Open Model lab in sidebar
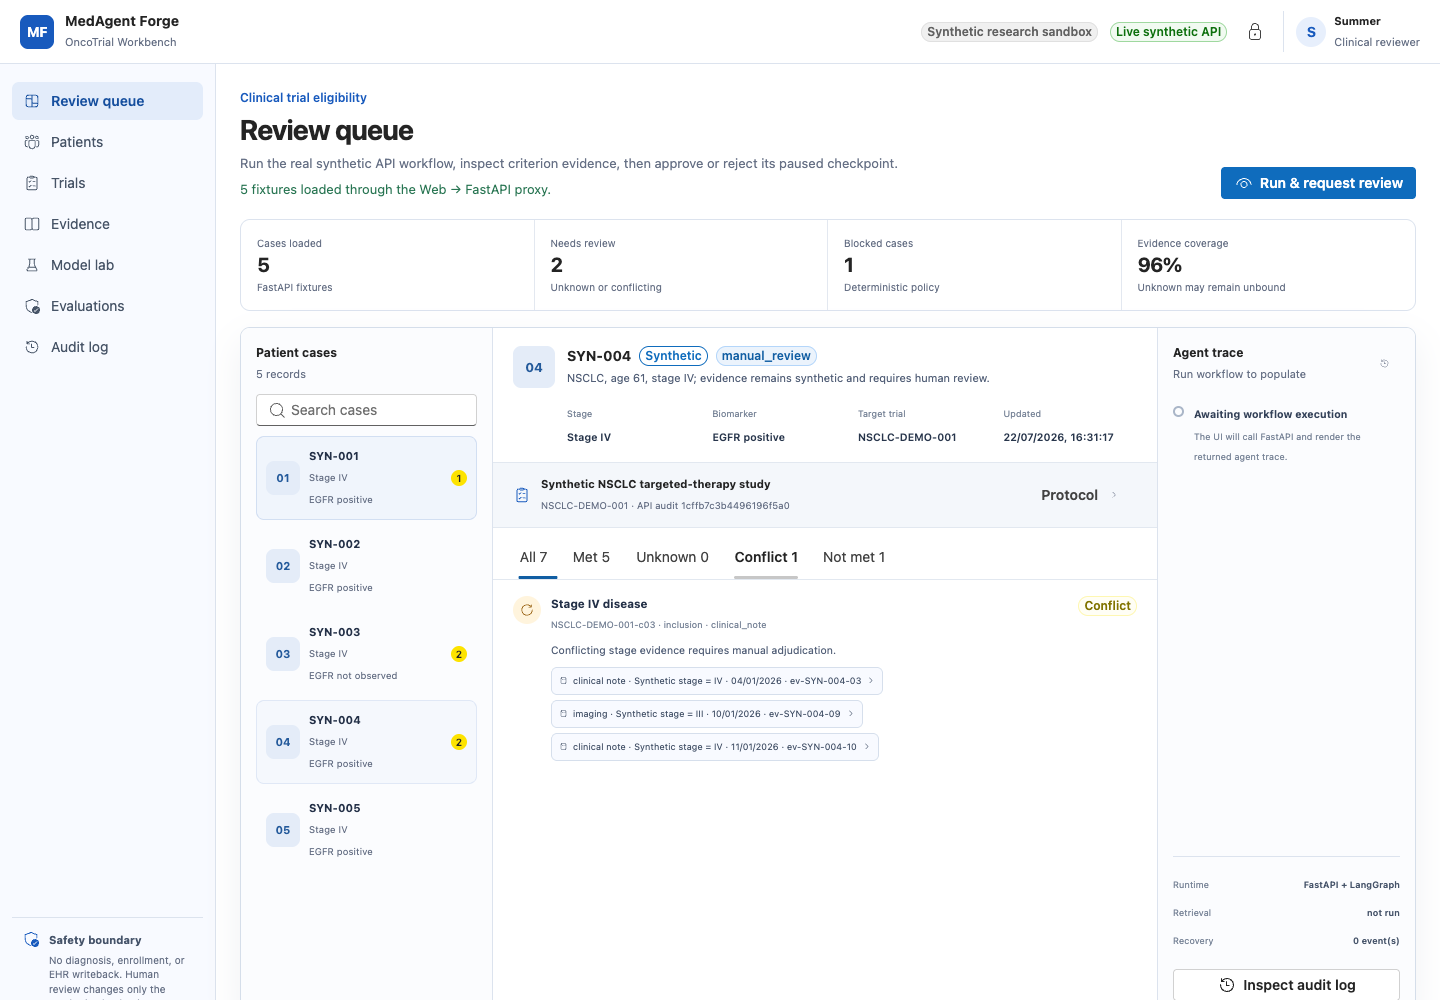Screen dimensions: 1440x1000 [107, 265]
